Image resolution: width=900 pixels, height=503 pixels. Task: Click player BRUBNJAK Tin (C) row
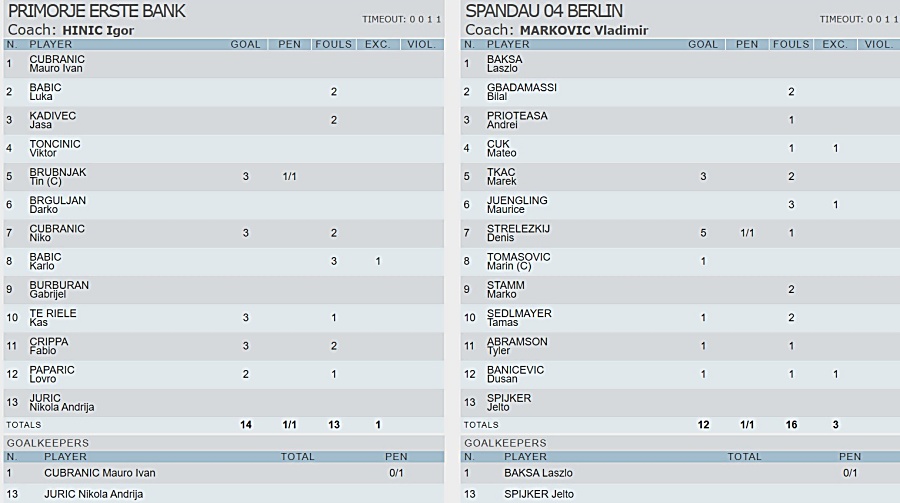[224, 176]
